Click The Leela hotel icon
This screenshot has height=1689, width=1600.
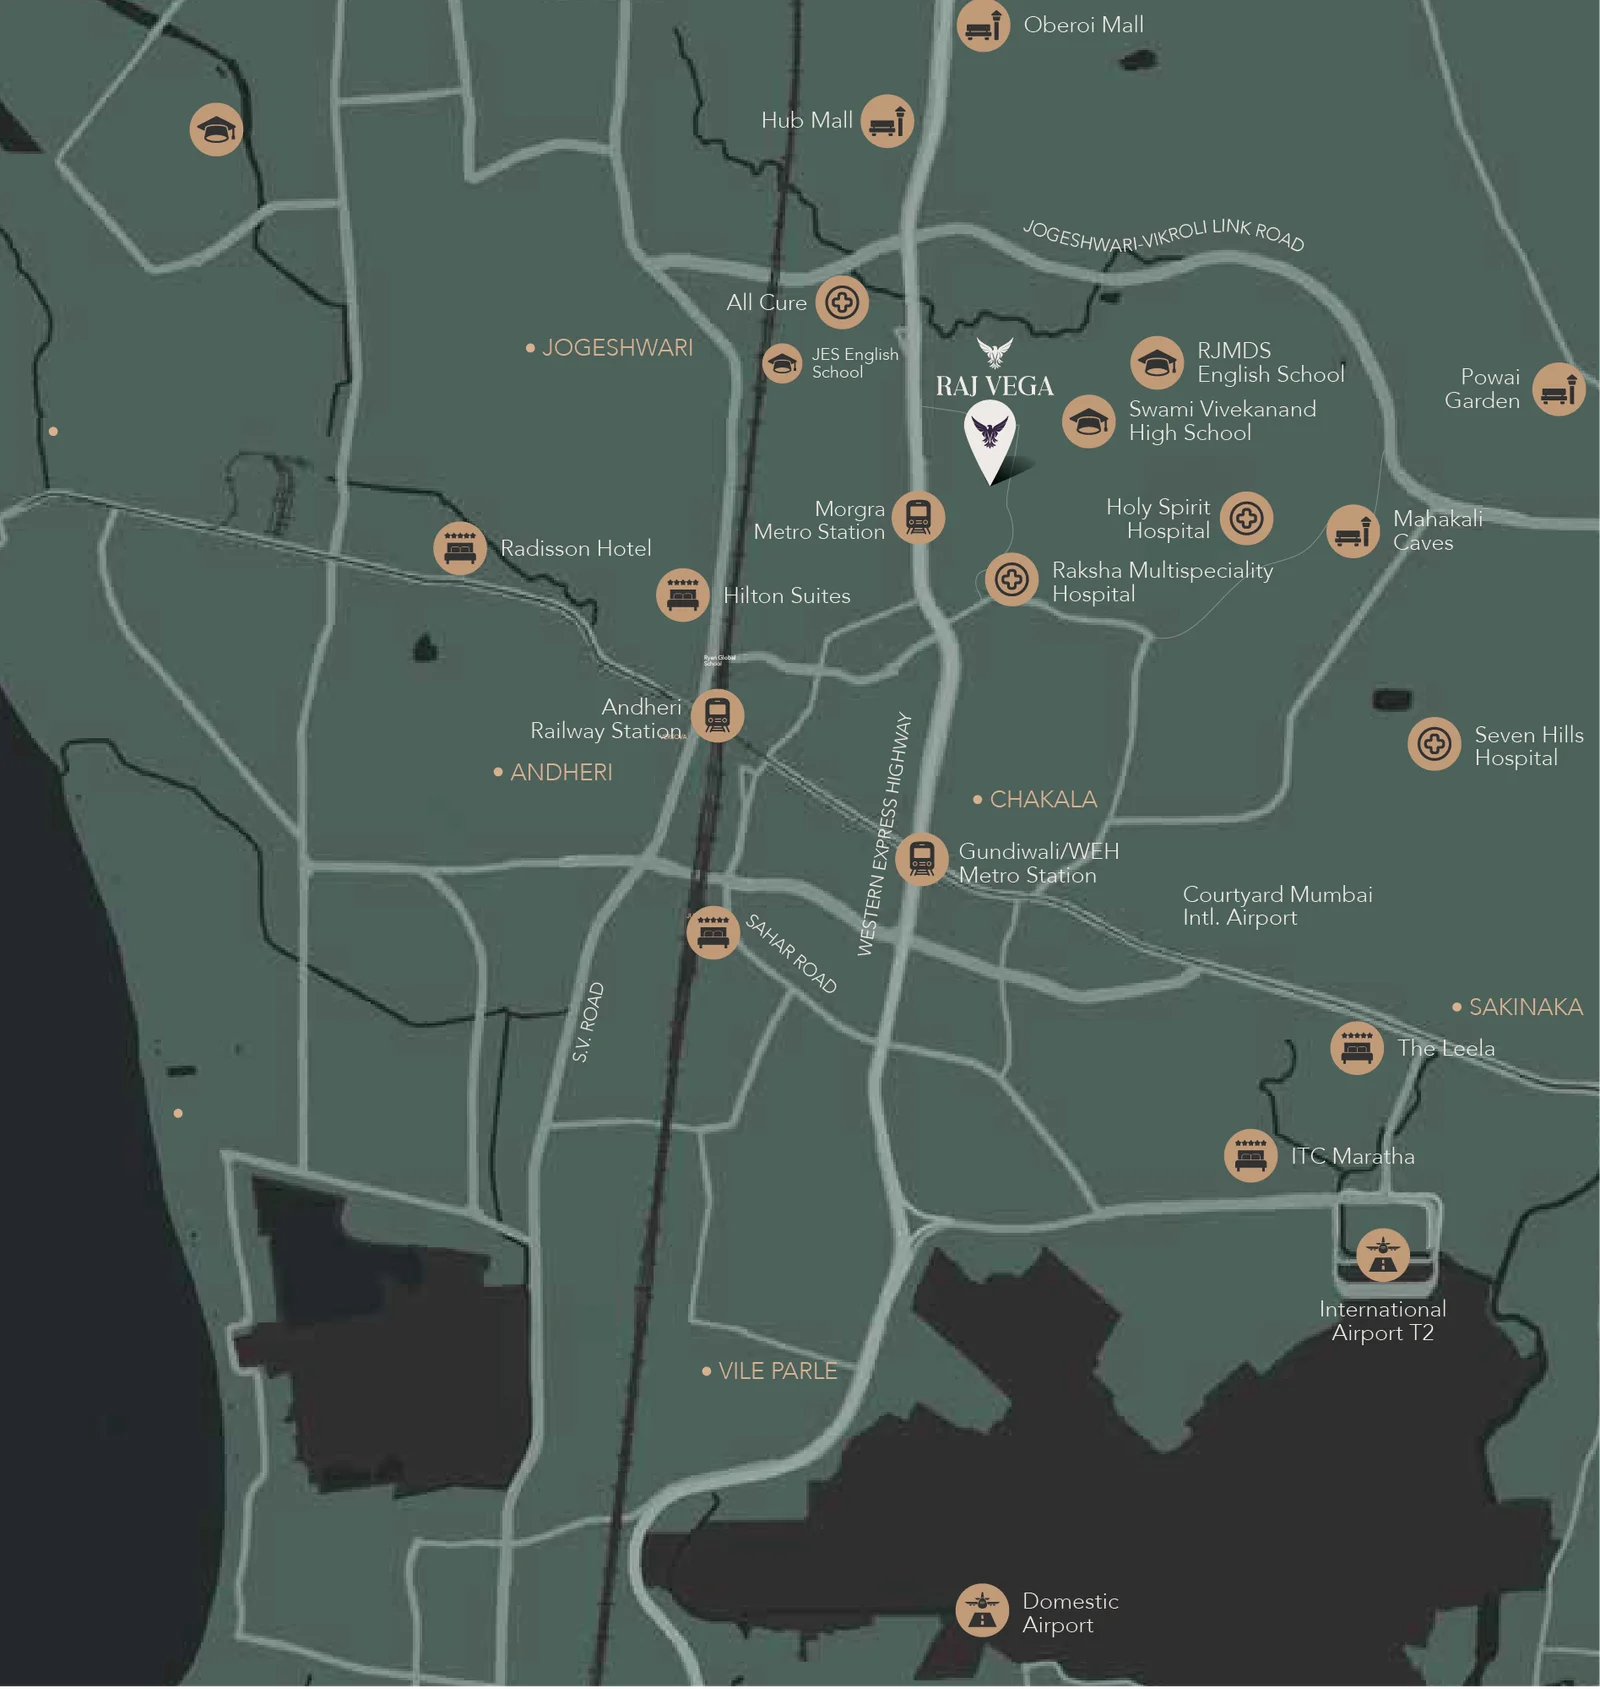1357,1048
